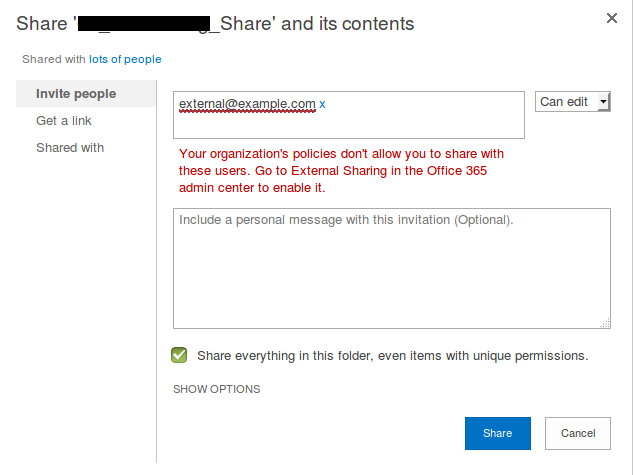Grab the message box resize handle corner
This screenshot has height=475, width=633.
tap(605, 323)
